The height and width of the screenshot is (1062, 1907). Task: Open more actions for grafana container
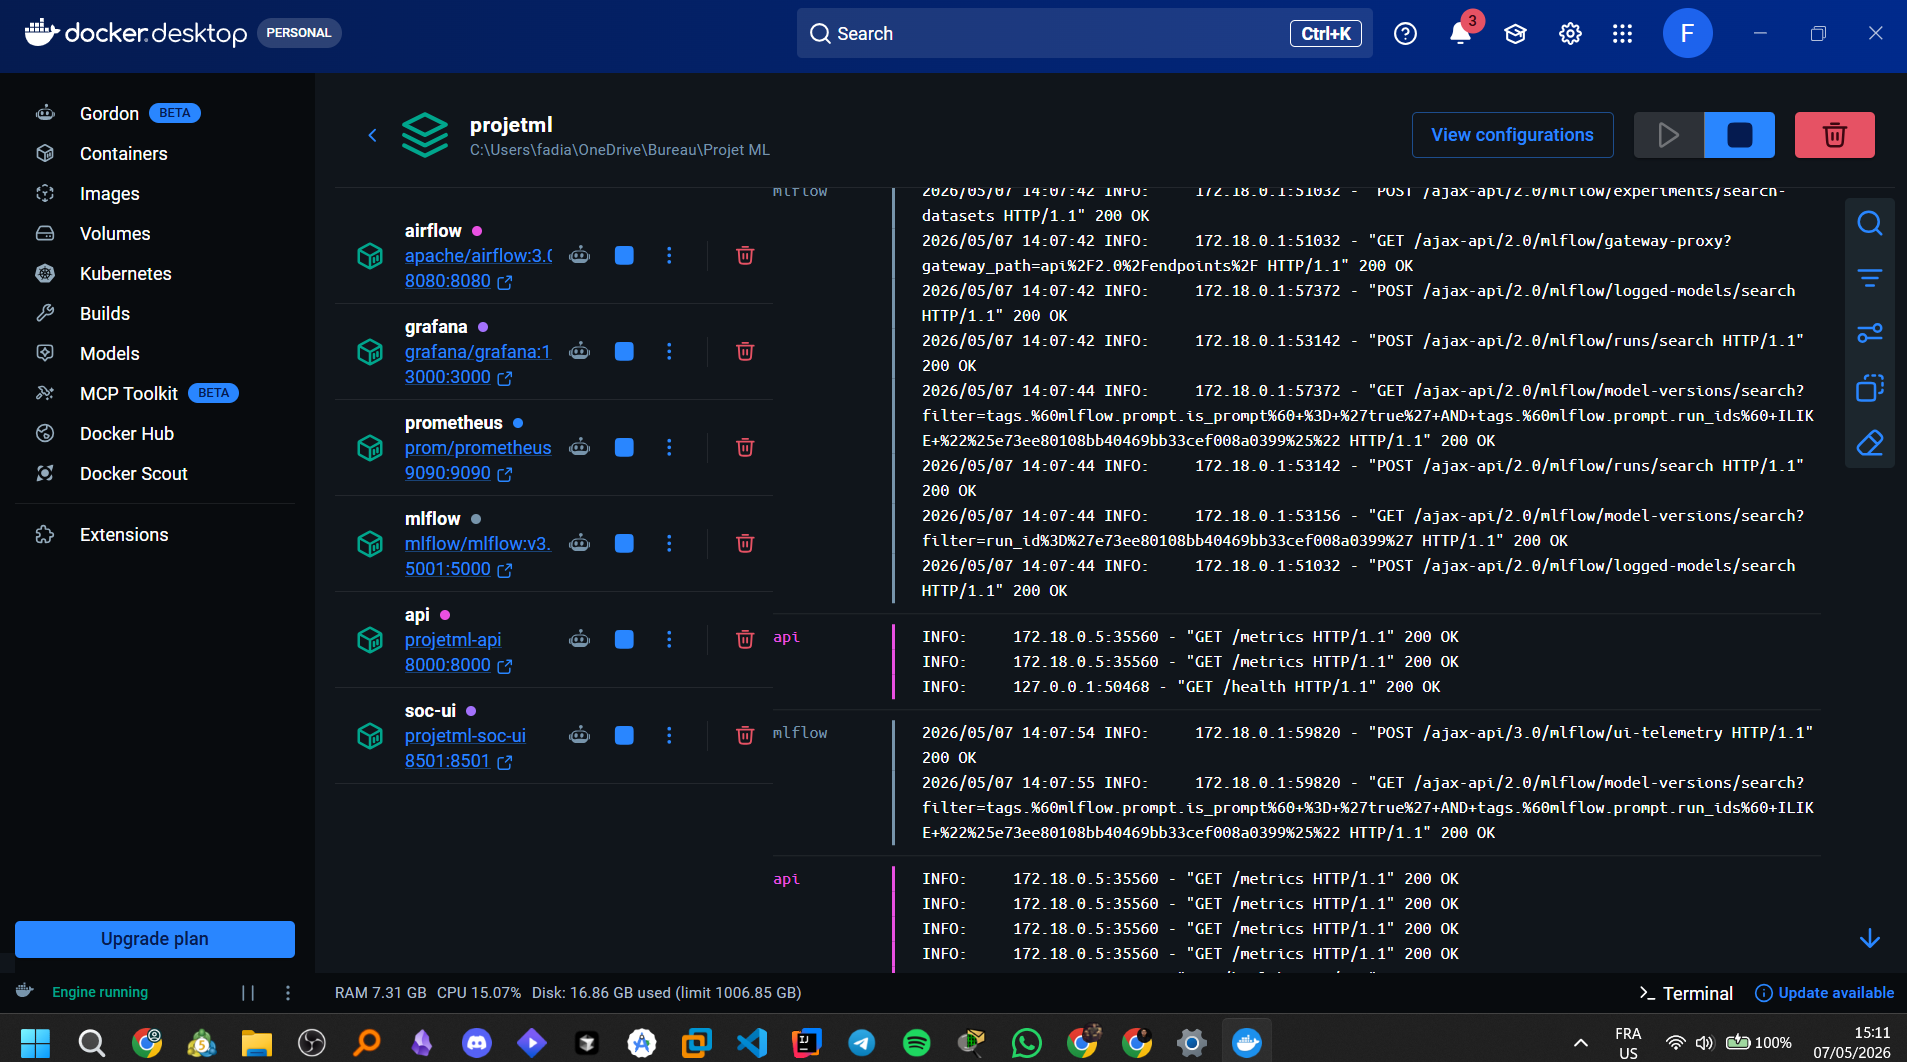pyautogui.click(x=669, y=351)
